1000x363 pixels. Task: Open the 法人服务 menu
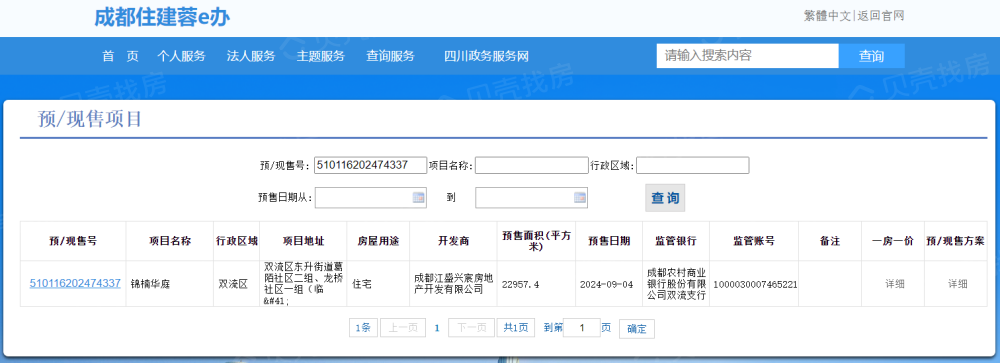click(x=251, y=56)
